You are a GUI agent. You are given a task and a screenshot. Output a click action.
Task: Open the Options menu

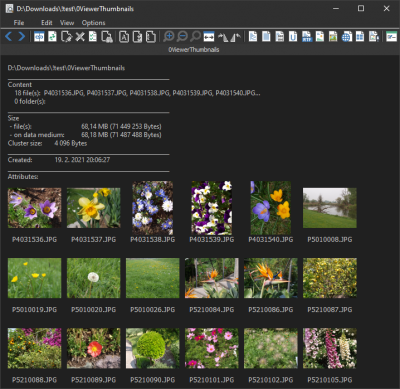(x=94, y=23)
